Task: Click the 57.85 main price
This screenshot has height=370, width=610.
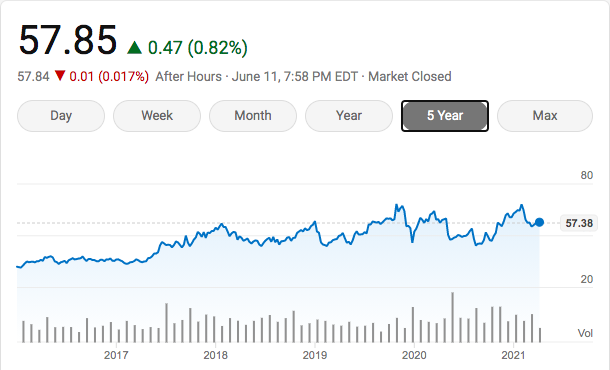Action: click(68, 40)
